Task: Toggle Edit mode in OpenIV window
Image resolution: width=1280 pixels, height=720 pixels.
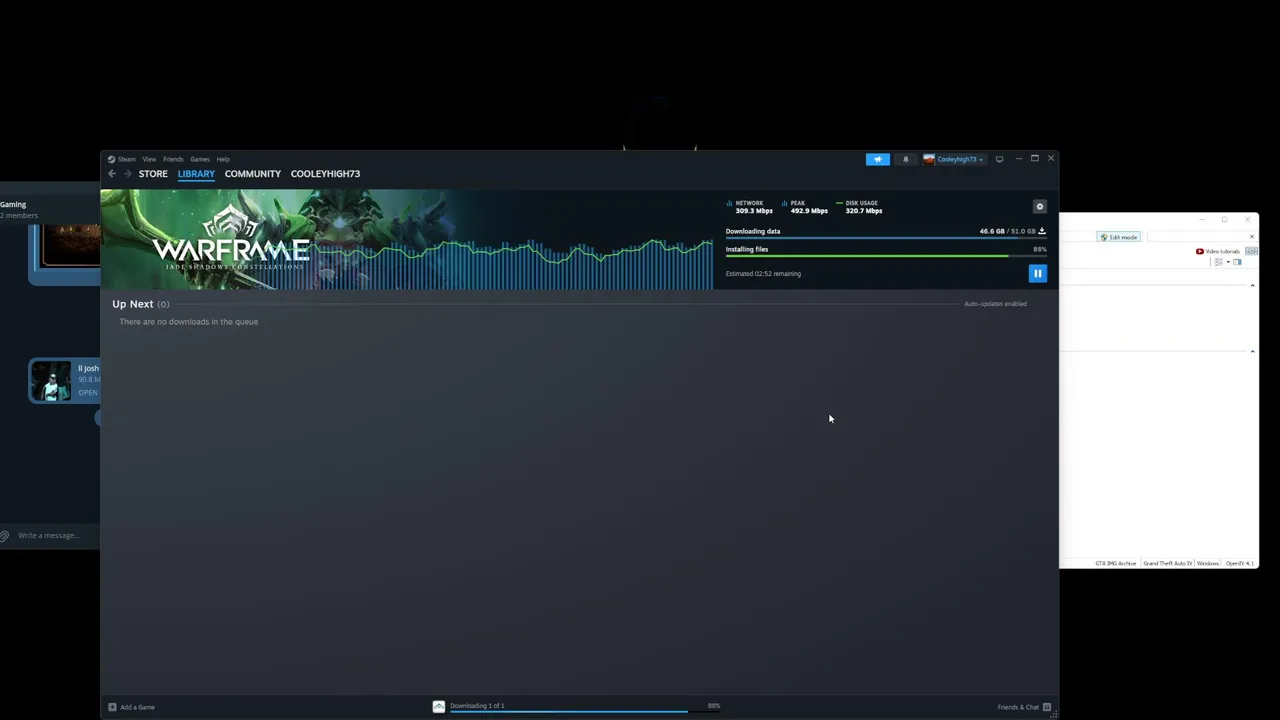Action: pos(1119,237)
